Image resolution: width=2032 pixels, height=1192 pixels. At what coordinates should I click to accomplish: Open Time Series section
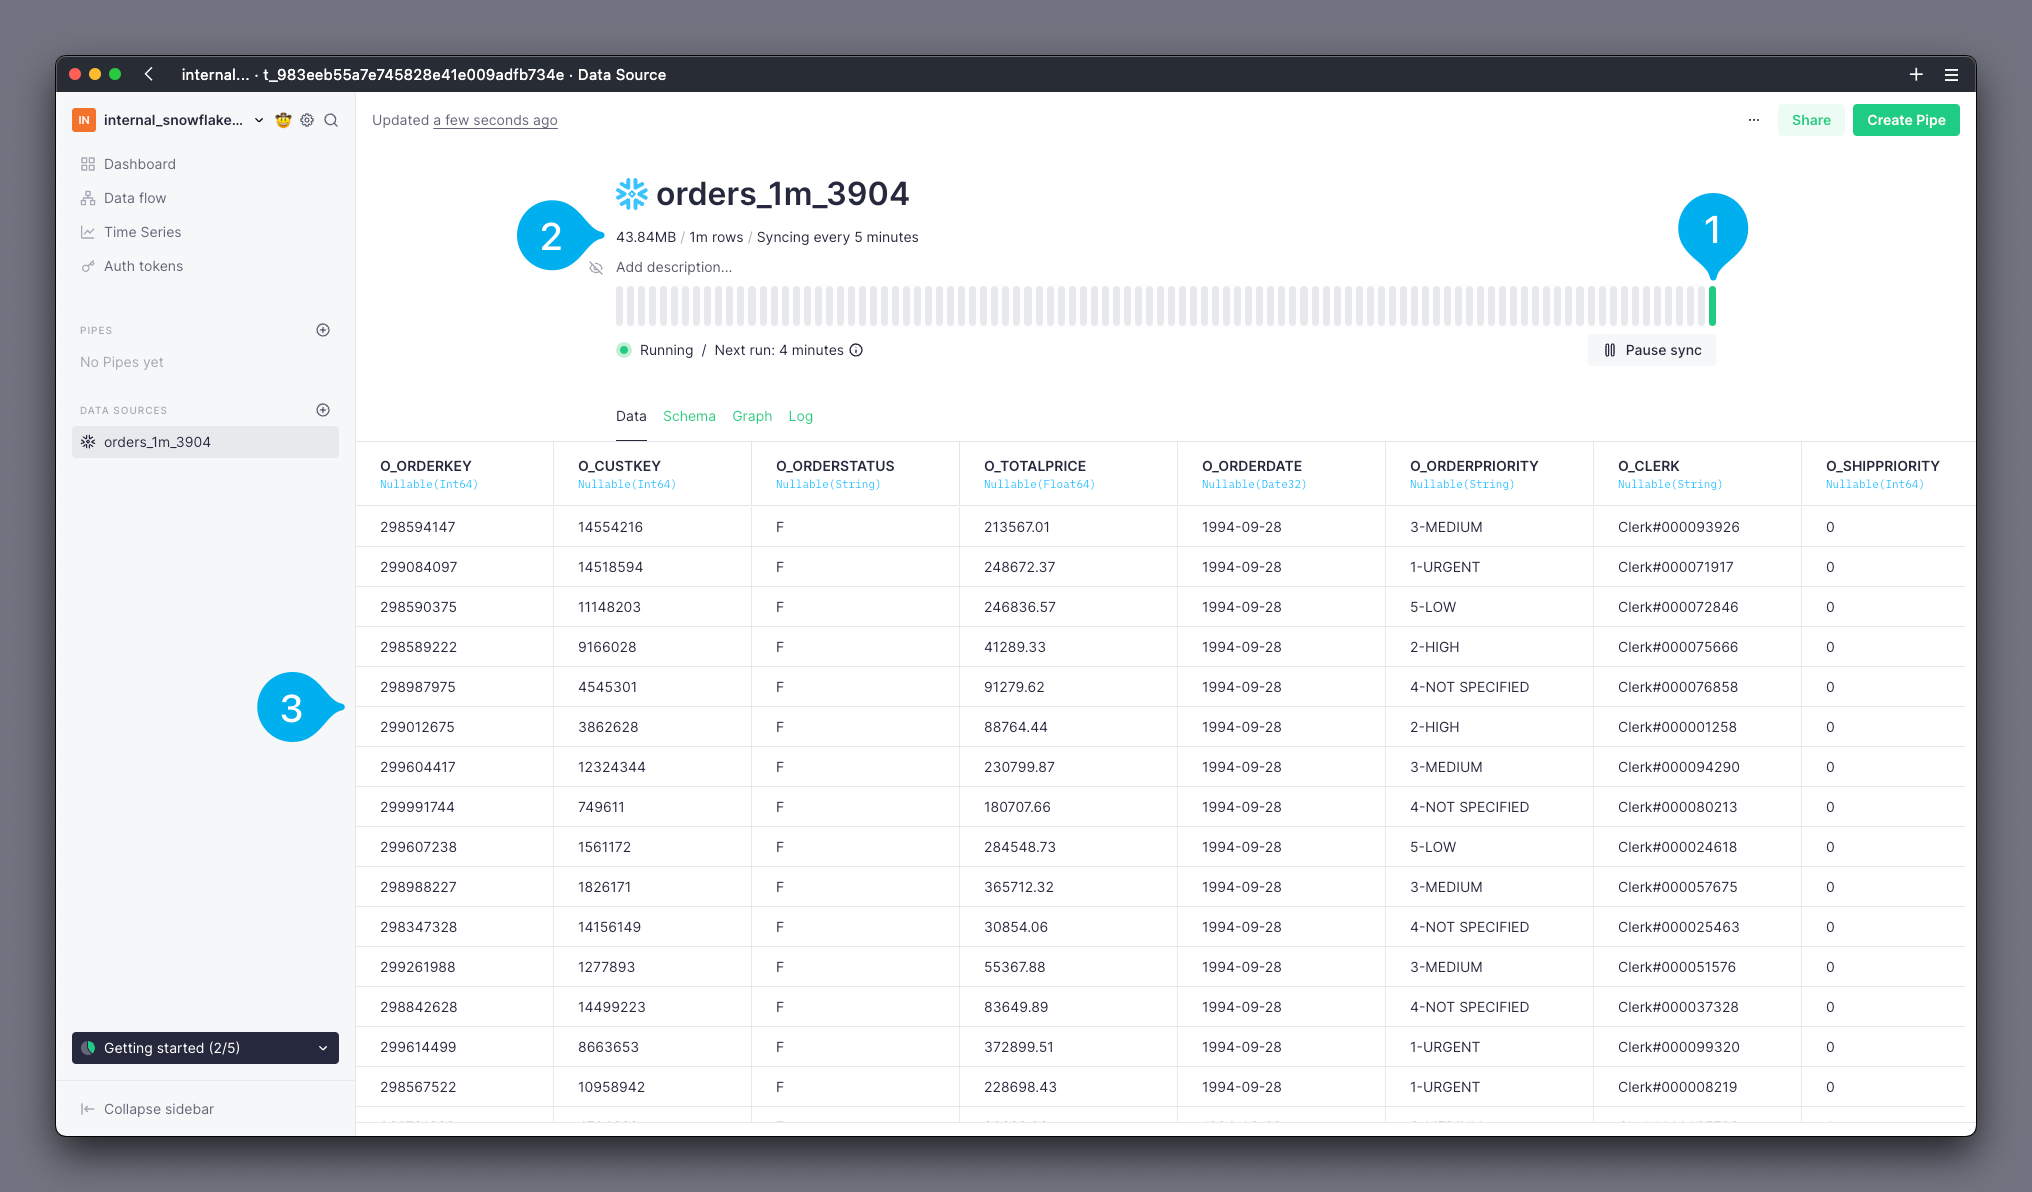[x=142, y=232]
